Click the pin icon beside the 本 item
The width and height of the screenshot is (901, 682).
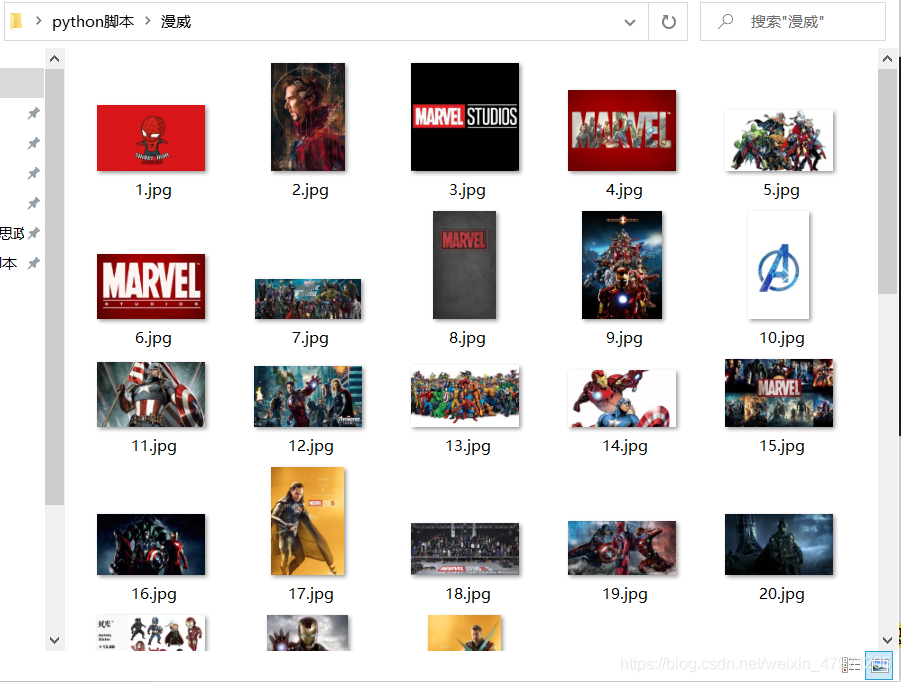click(34, 263)
